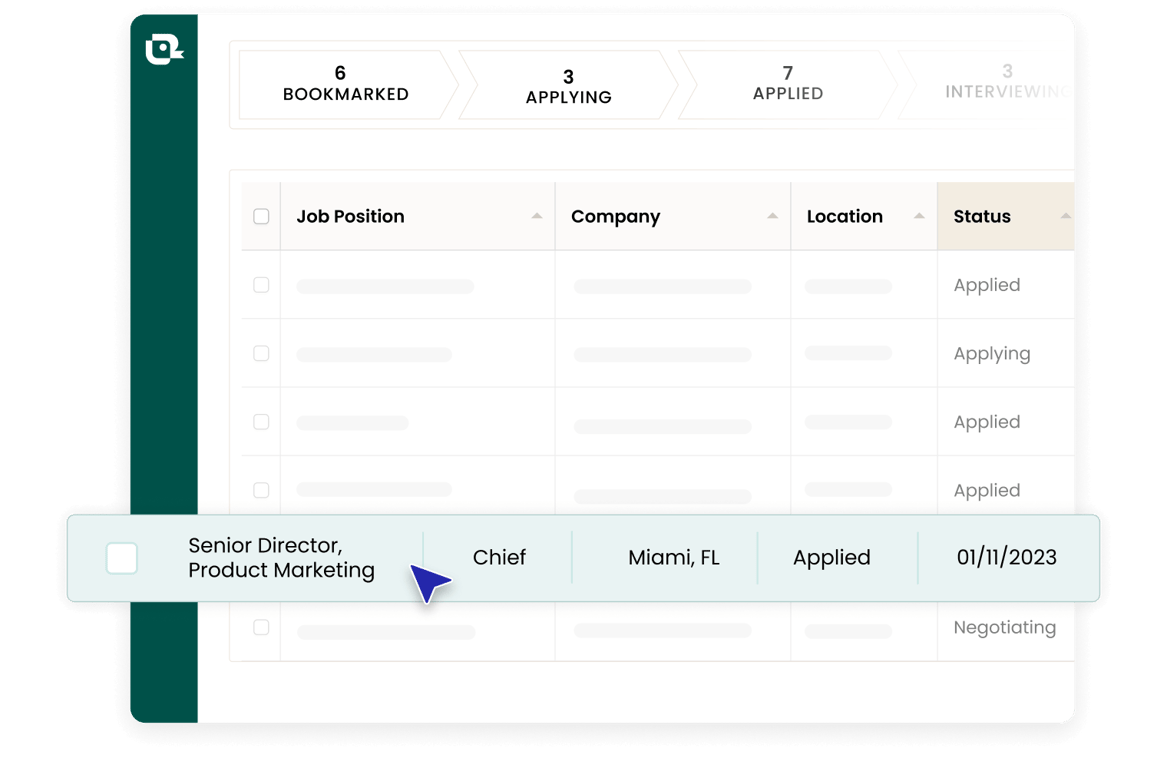Screen dimensions: 1167x768
Task: Sort by the Company column arrow
Action: click(x=773, y=216)
